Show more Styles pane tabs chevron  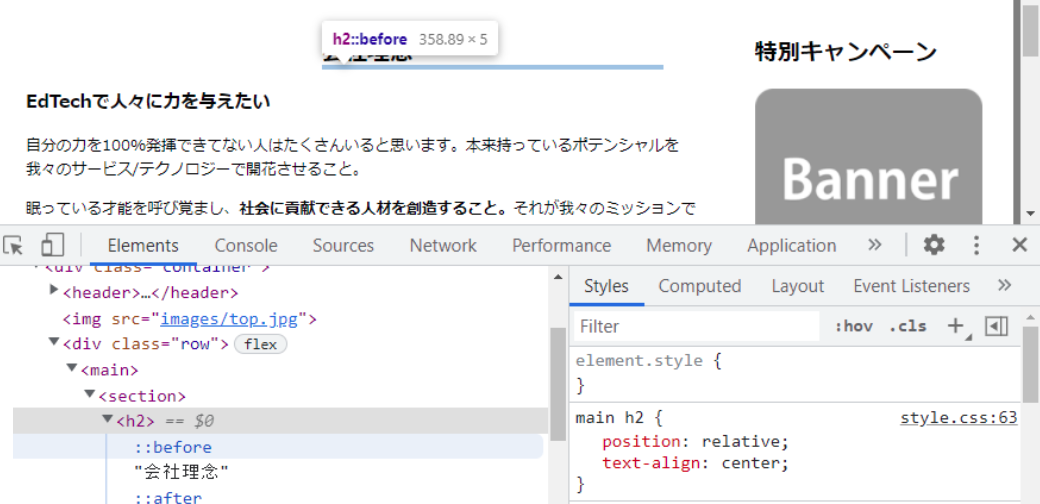[x=1004, y=285]
